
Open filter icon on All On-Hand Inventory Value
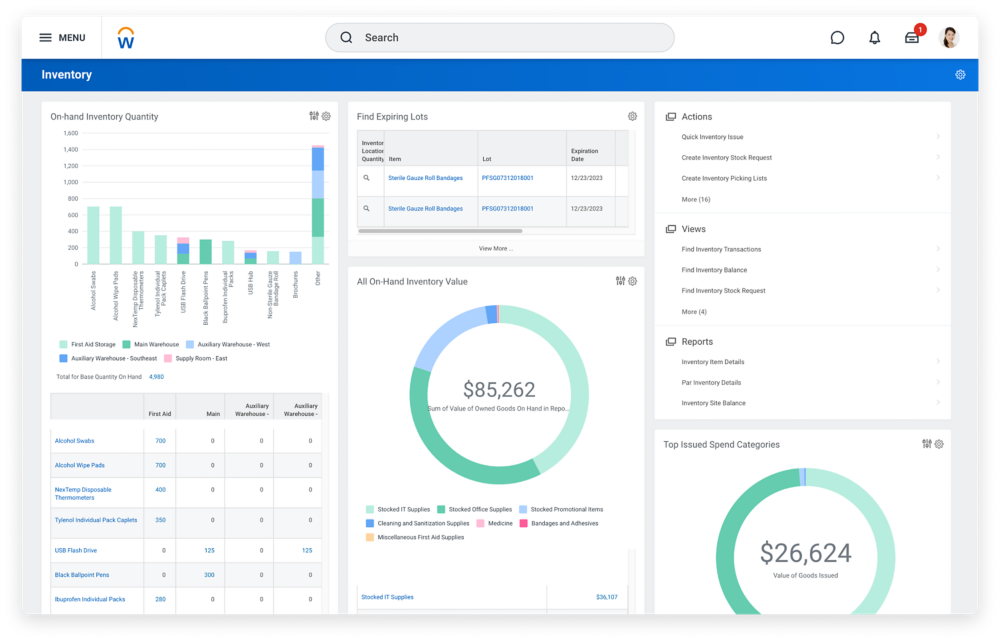coord(618,281)
